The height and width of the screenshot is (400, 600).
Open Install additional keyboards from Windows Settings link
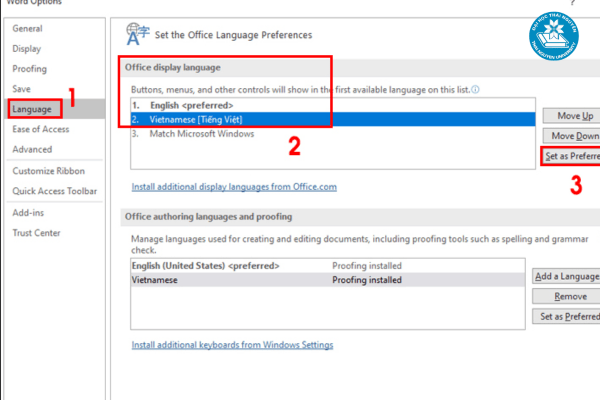tap(232, 345)
